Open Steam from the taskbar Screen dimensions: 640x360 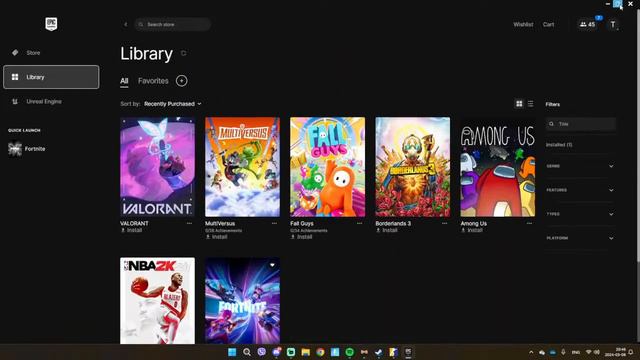(x=378, y=352)
